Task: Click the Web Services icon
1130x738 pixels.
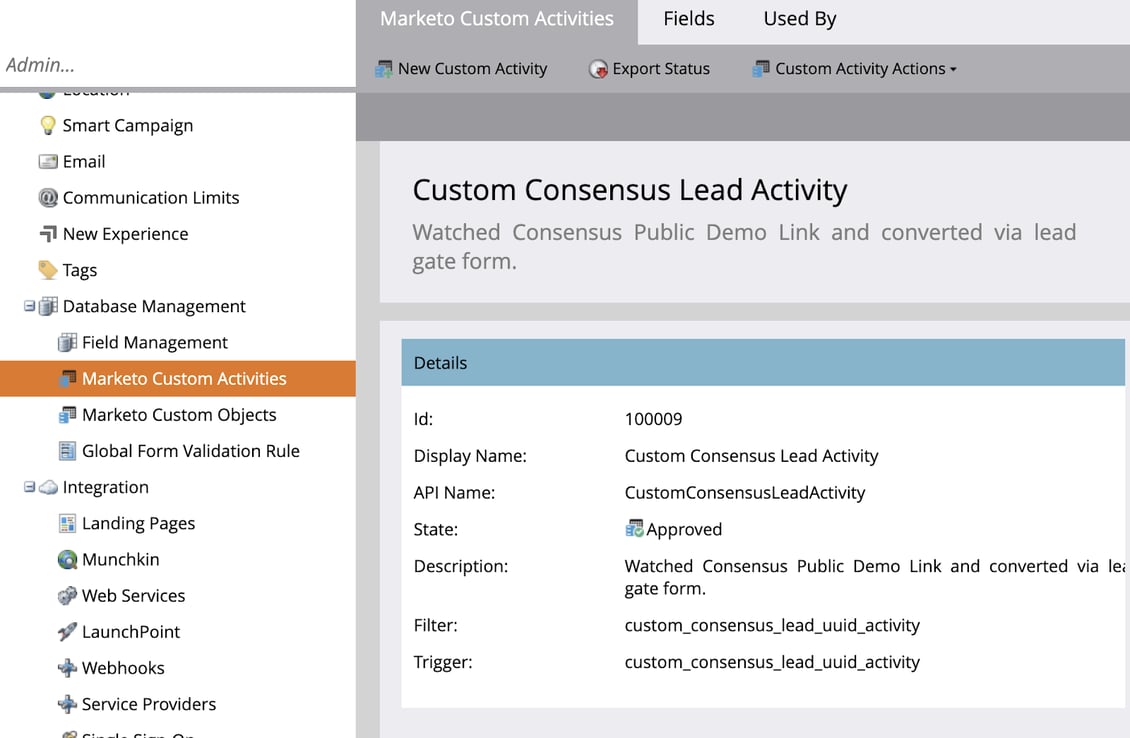Action: click(x=66, y=595)
